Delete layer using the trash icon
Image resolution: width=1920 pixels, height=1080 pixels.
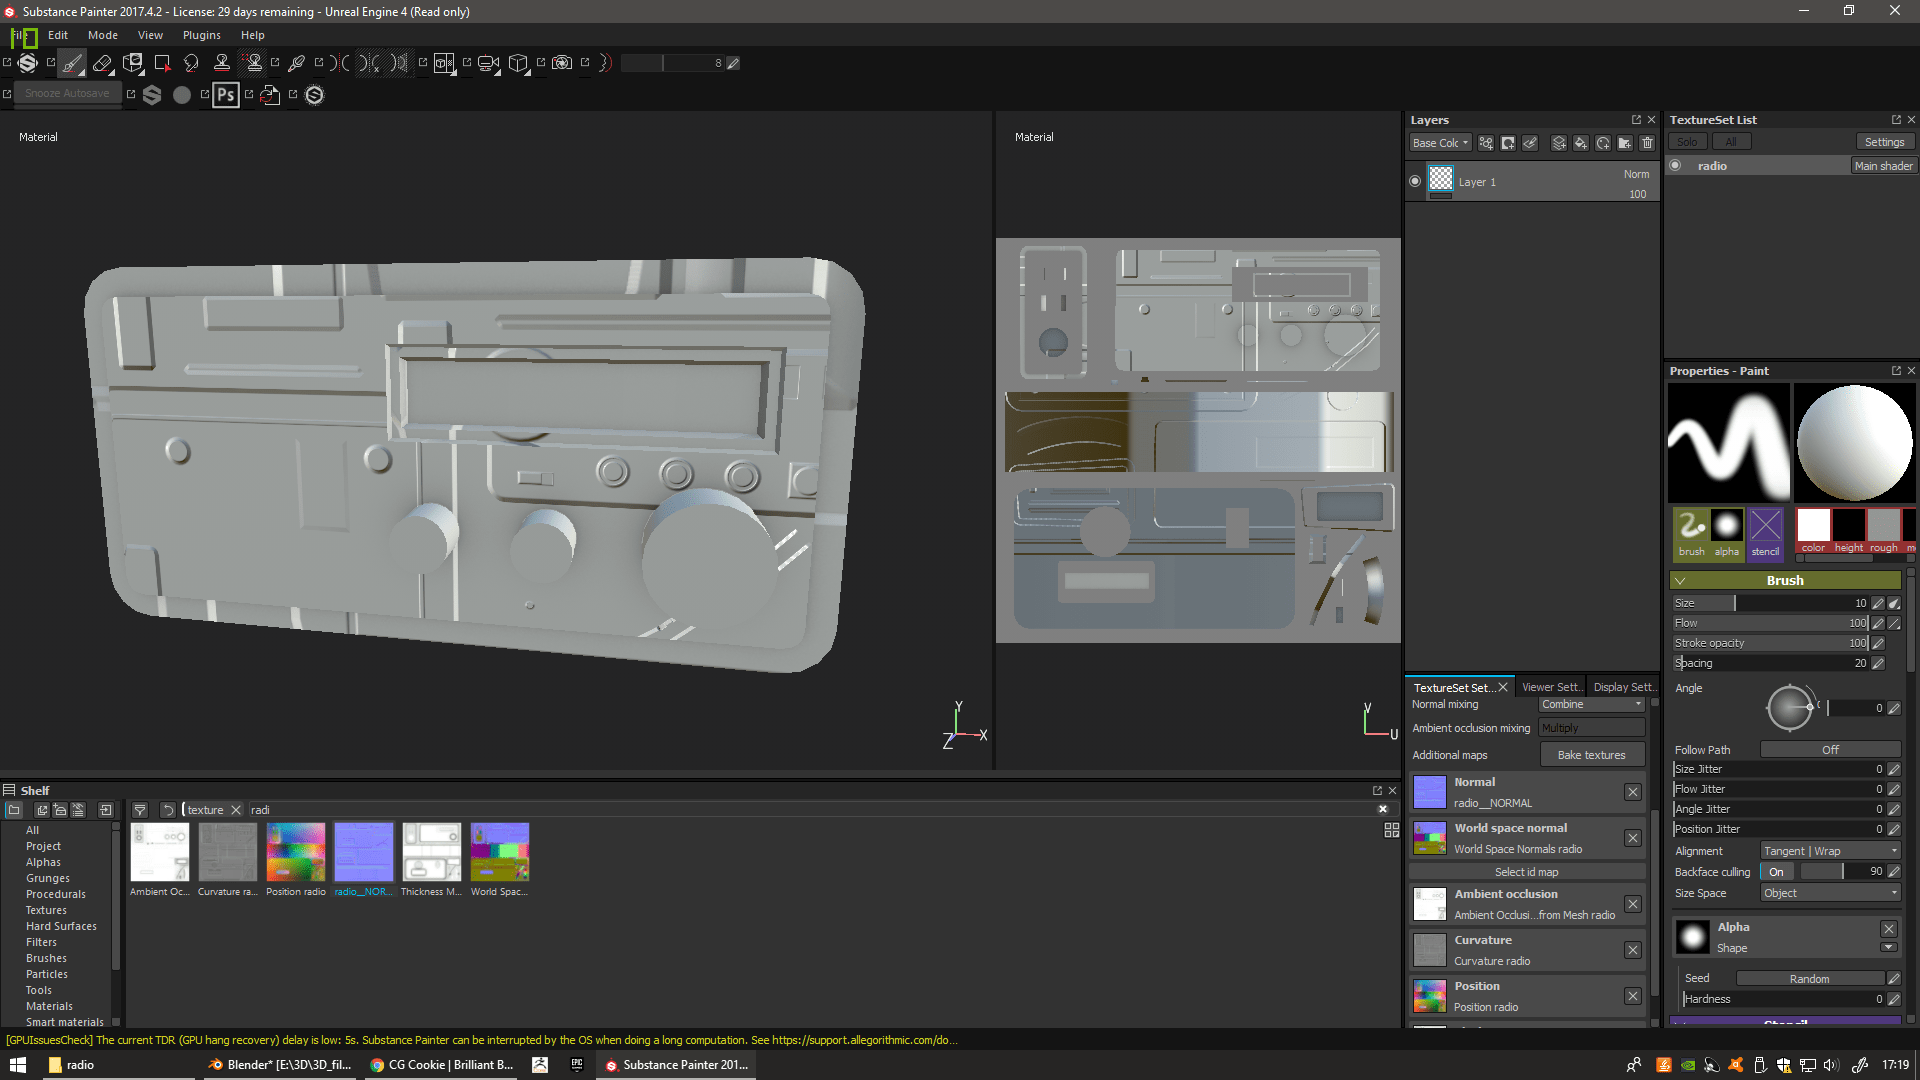[x=1648, y=144]
